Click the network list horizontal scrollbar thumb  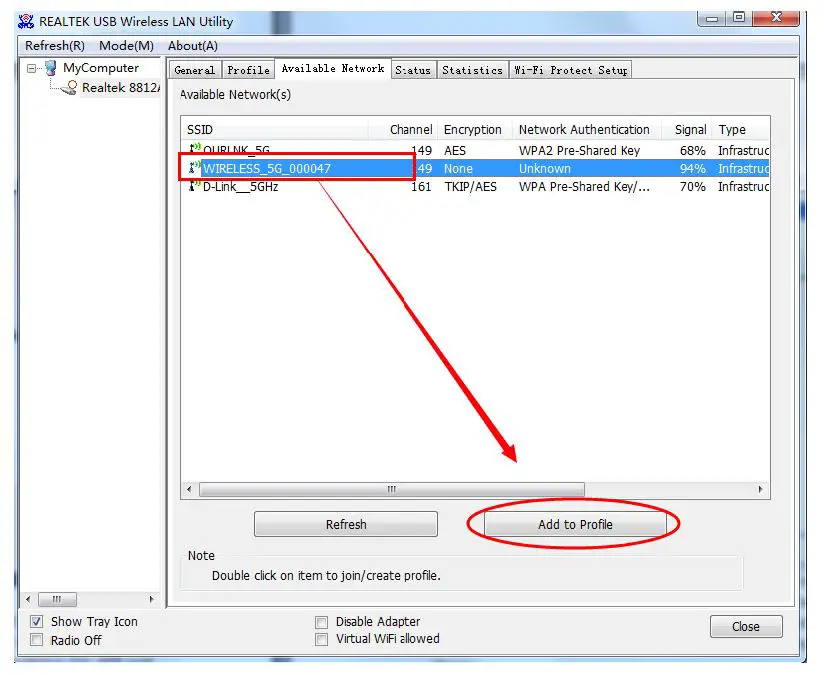(392, 489)
